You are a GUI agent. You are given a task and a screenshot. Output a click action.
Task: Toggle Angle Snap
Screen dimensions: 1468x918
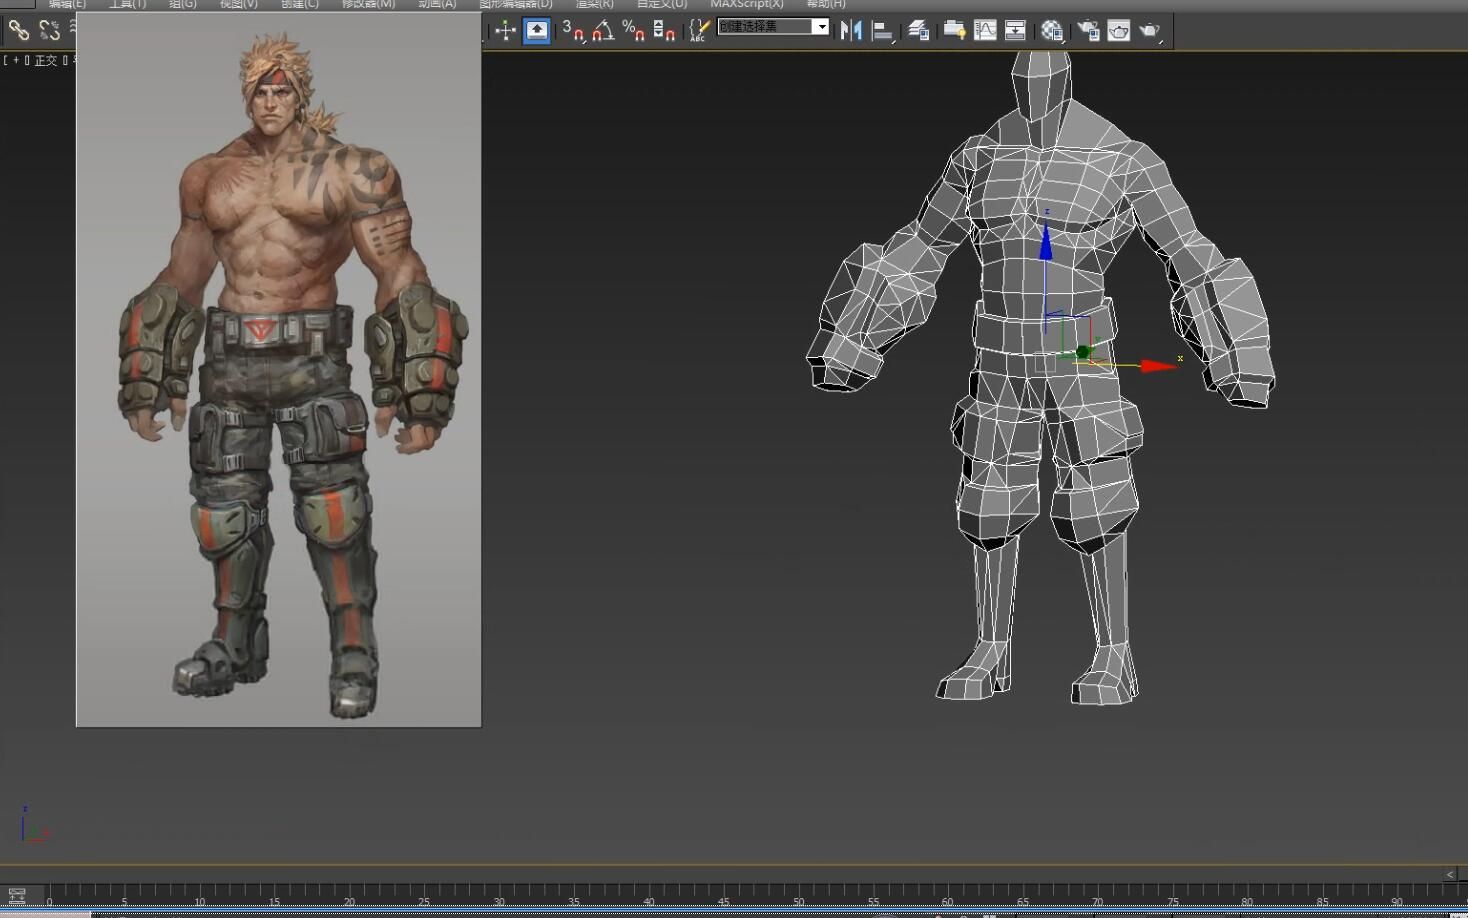[x=603, y=31]
